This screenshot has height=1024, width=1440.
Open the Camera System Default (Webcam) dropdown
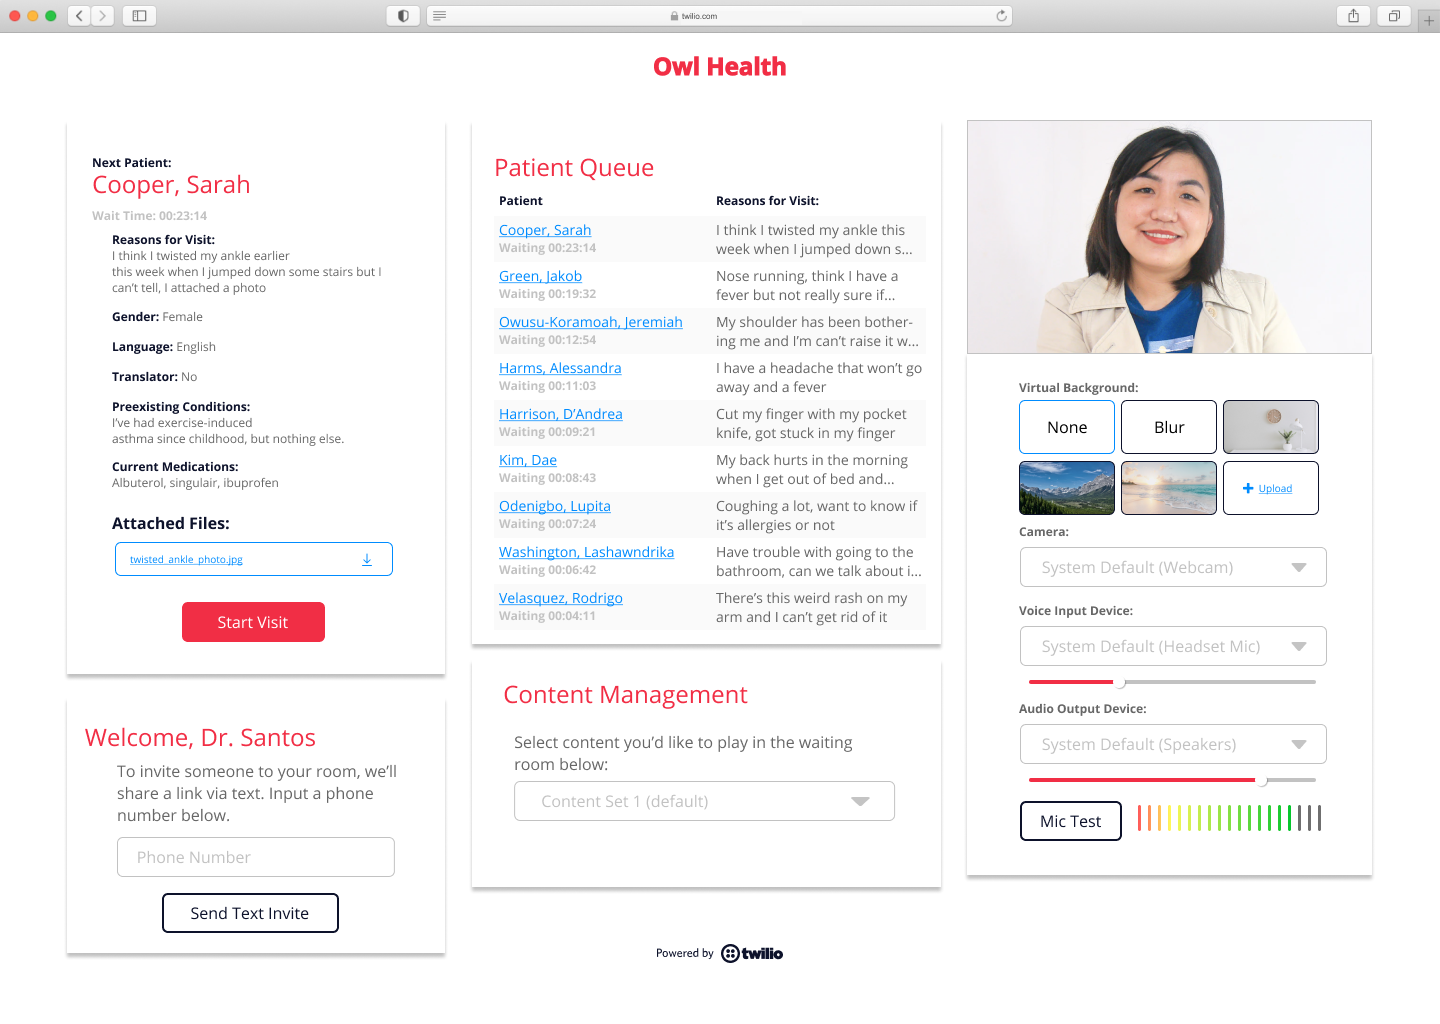(x=1173, y=567)
